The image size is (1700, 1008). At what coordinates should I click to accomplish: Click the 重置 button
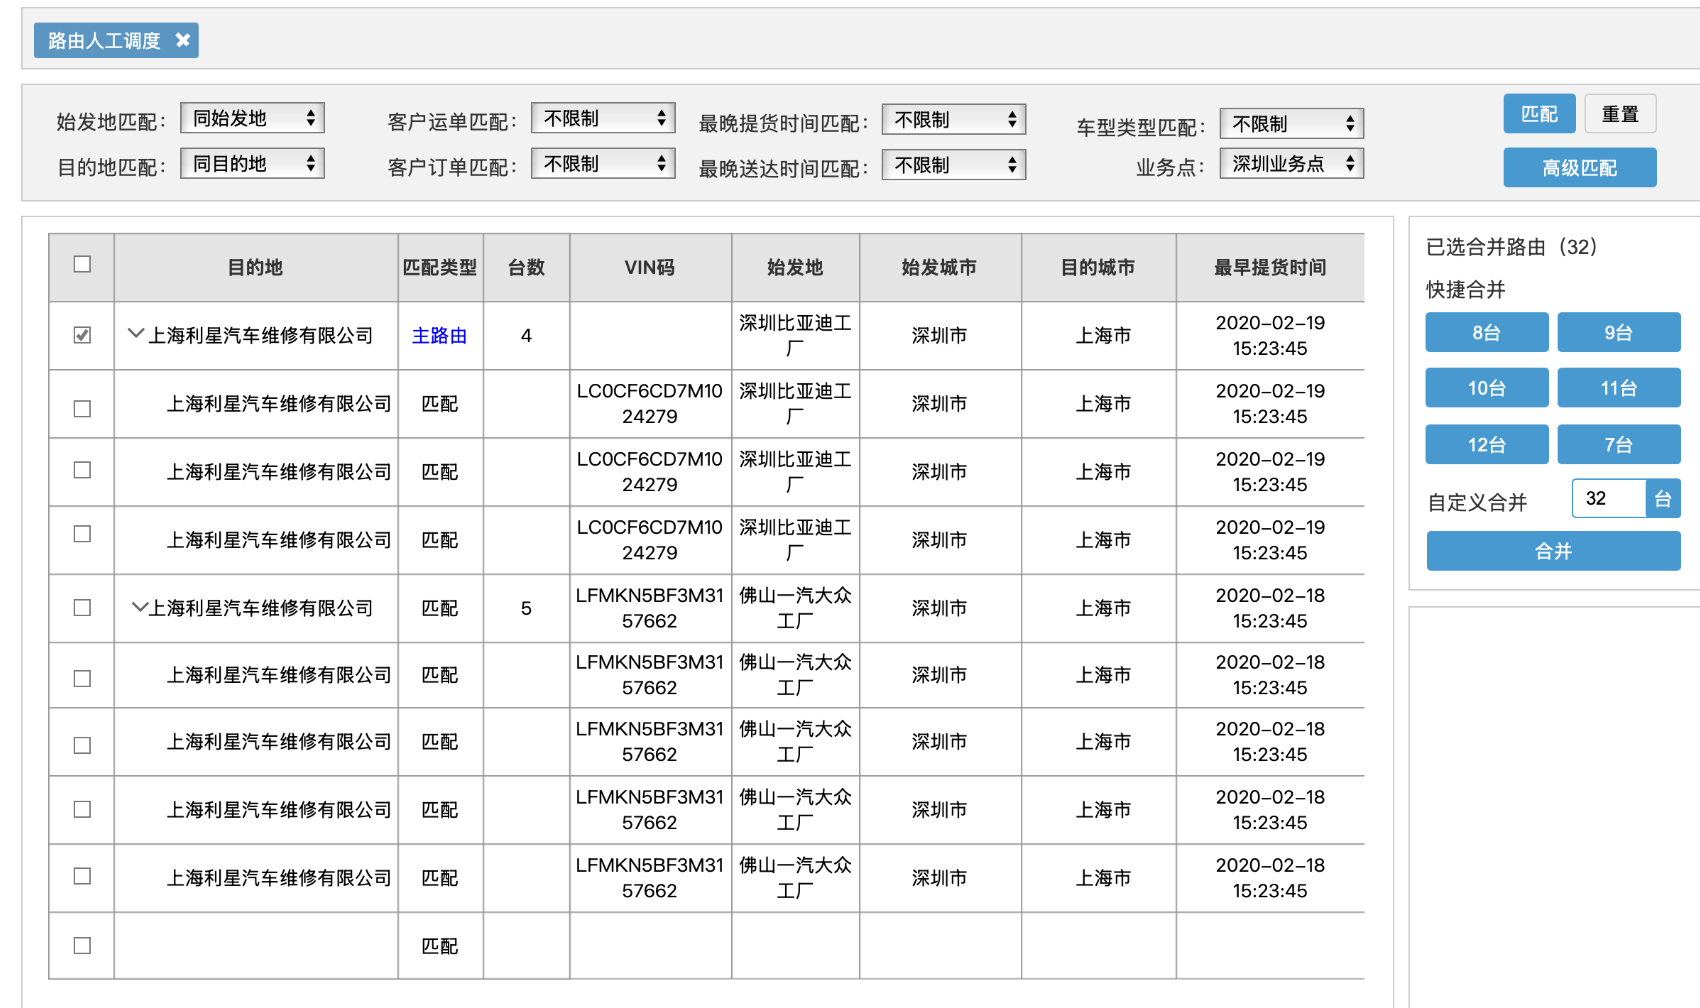(1620, 113)
